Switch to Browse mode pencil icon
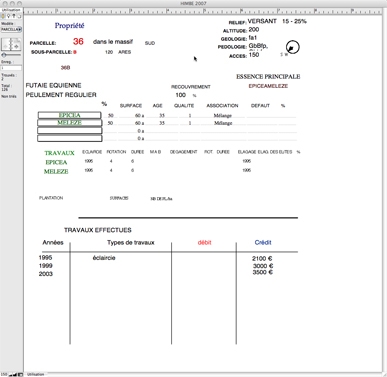The image size is (387, 377). 3,16
